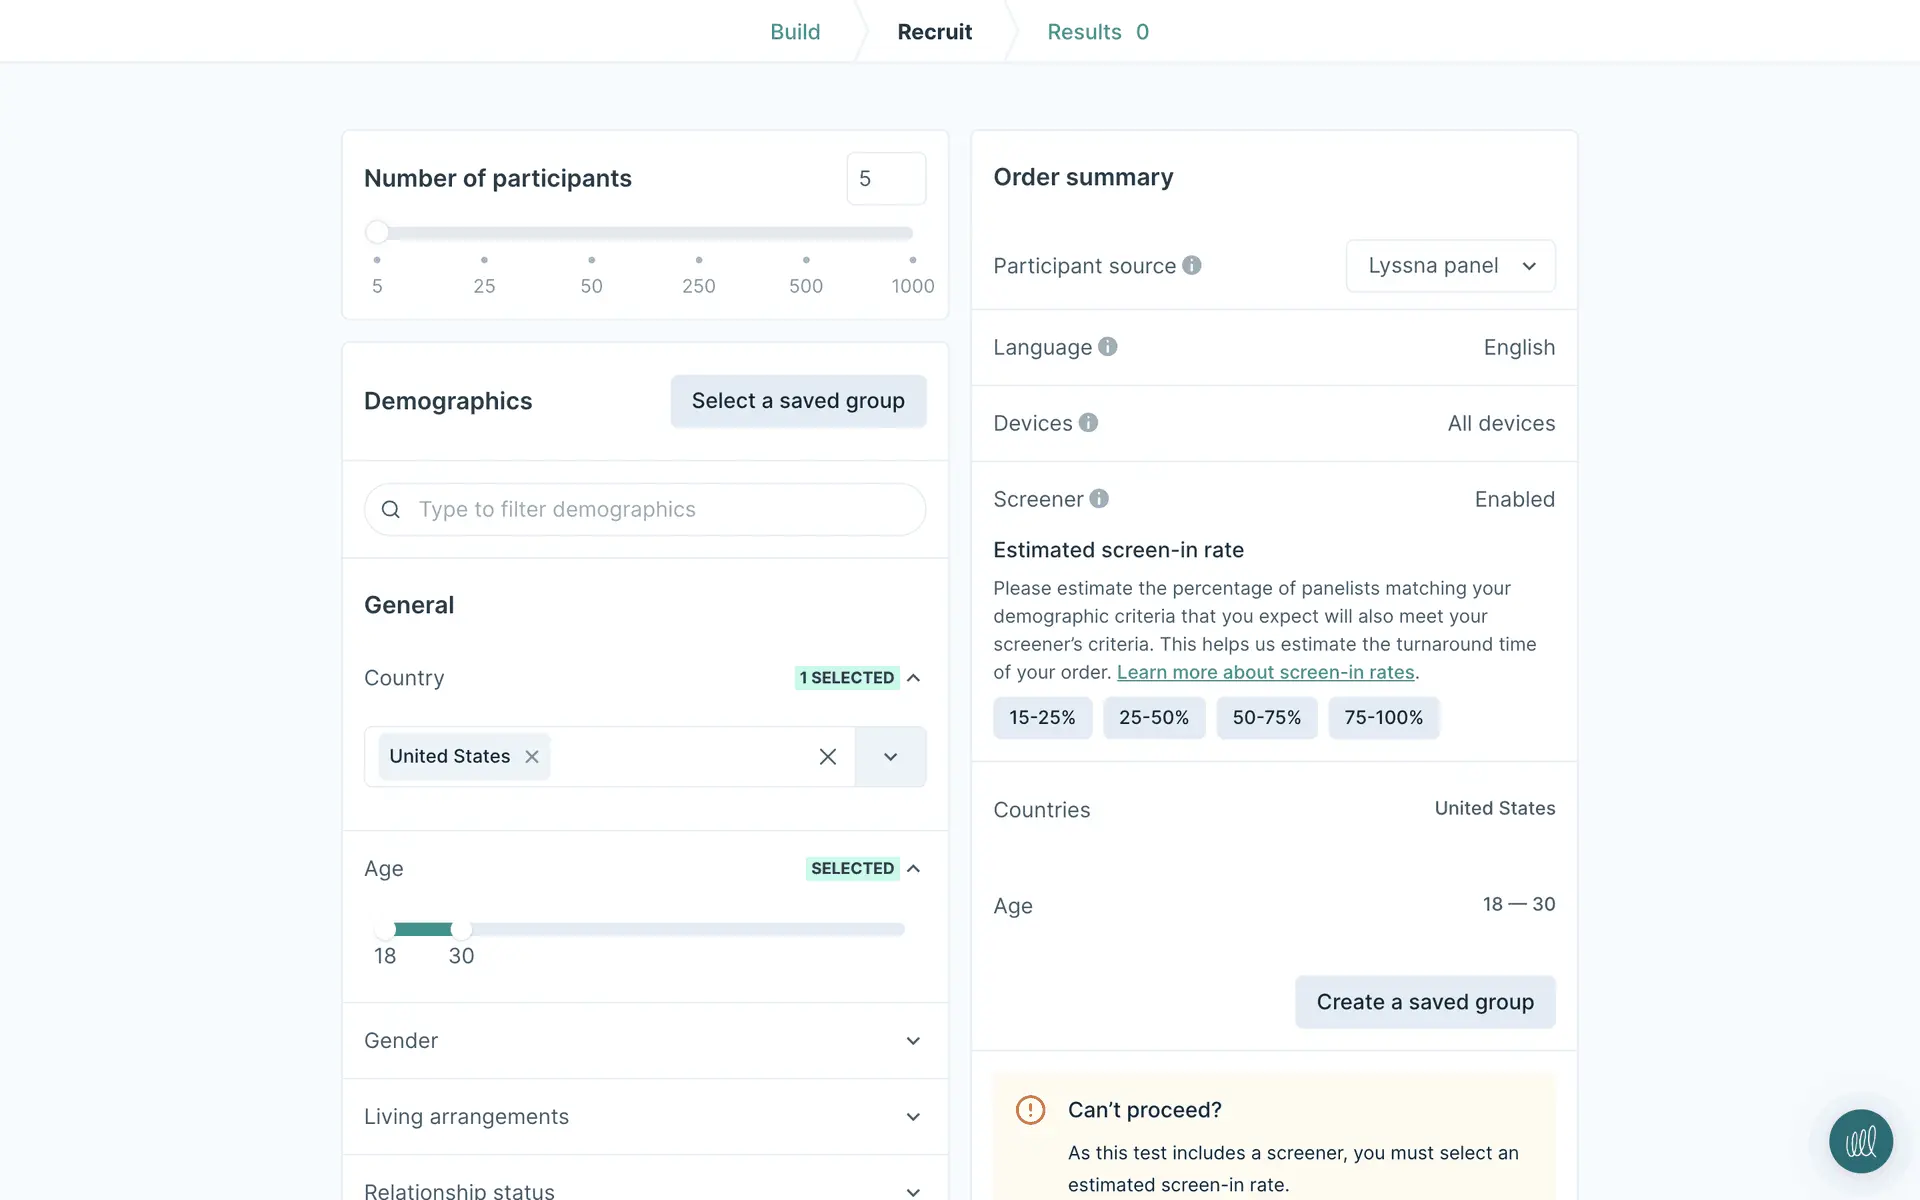Click the Language info icon
This screenshot has width=1920, height=1200.
click(1107, 346)
